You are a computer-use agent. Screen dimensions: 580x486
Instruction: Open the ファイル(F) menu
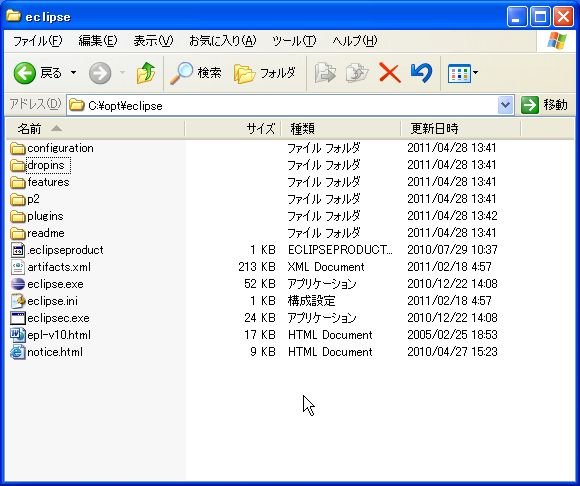38,41
